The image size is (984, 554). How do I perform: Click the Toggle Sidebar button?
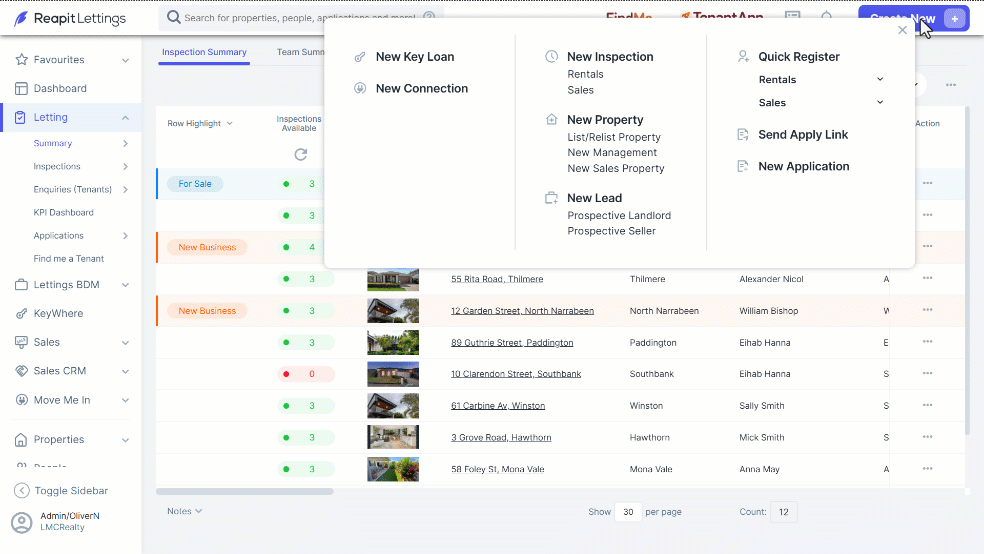[x=70, y=491]
